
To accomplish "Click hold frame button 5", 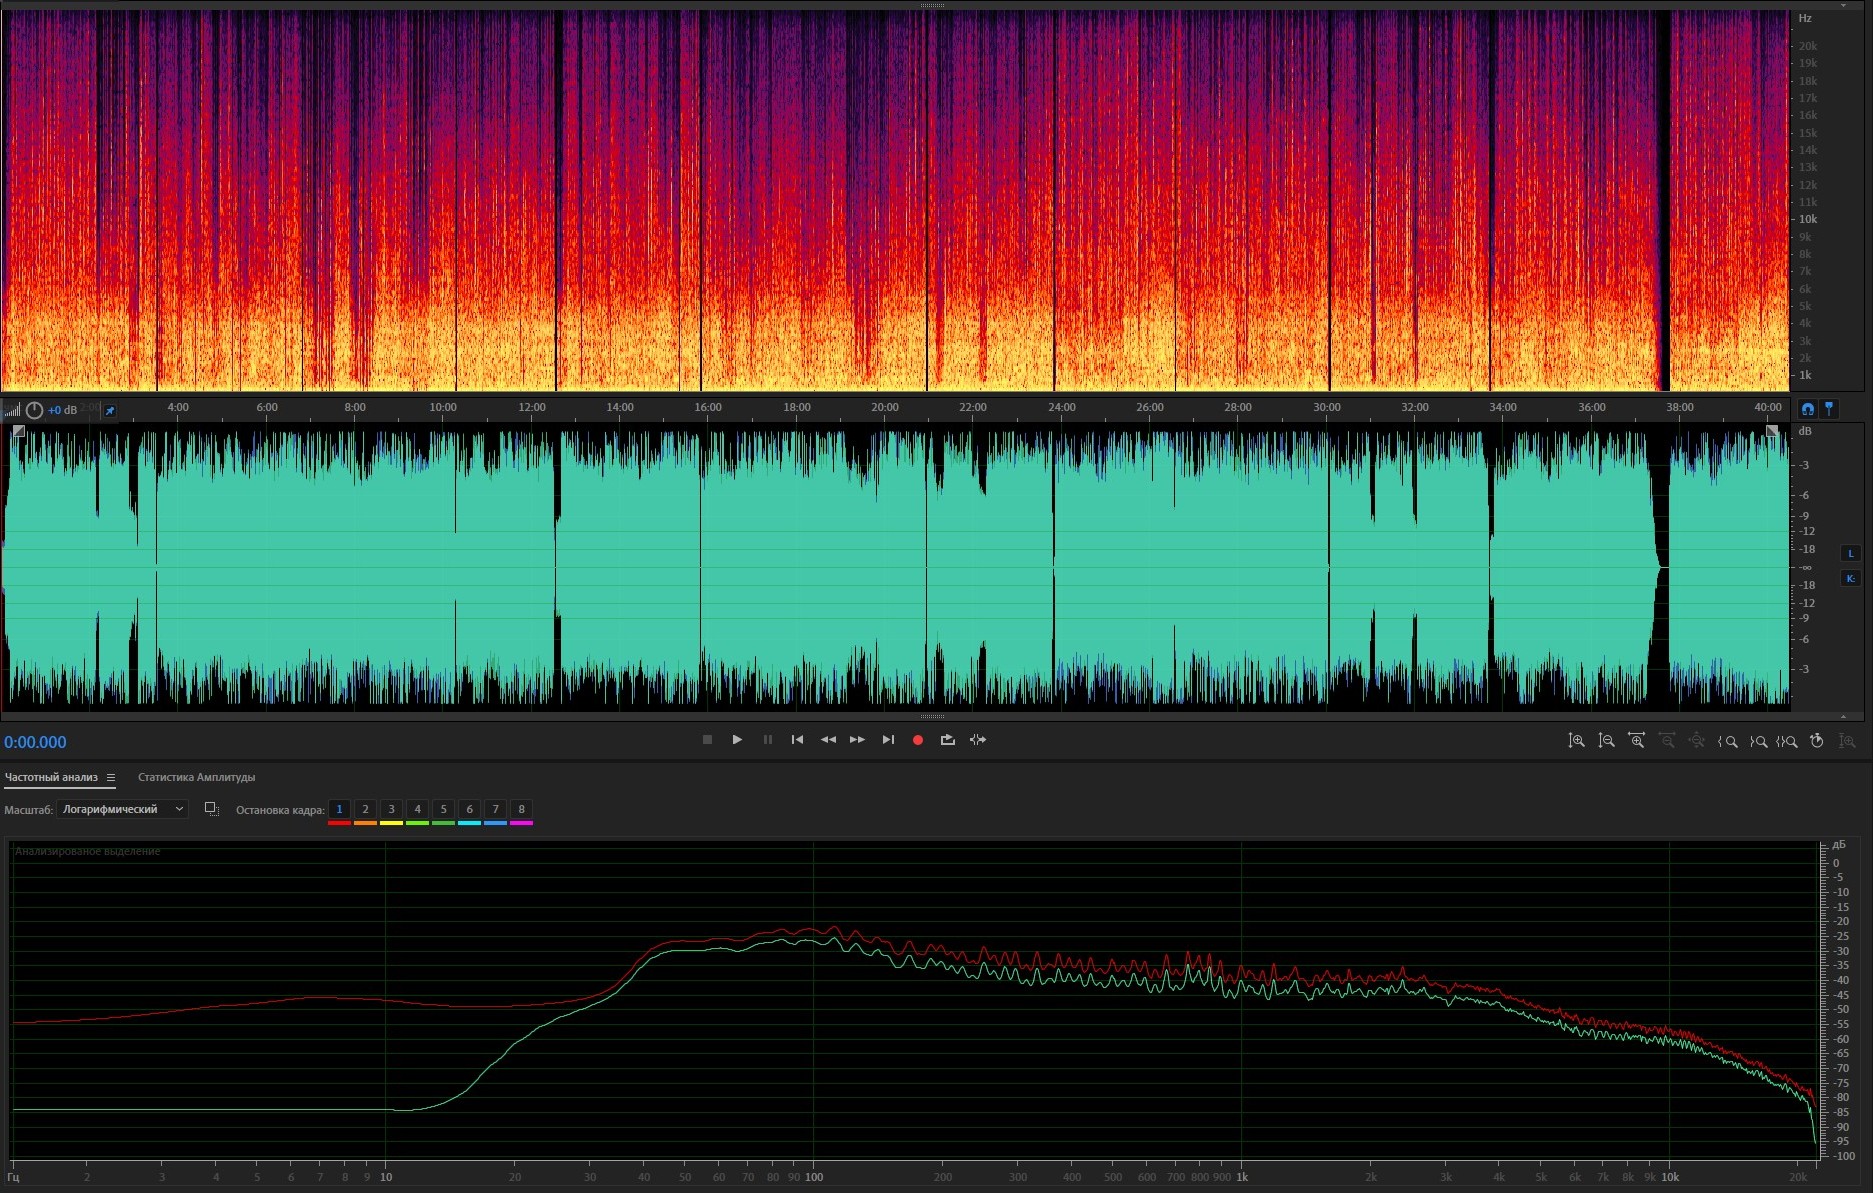I will pos(443,809).
